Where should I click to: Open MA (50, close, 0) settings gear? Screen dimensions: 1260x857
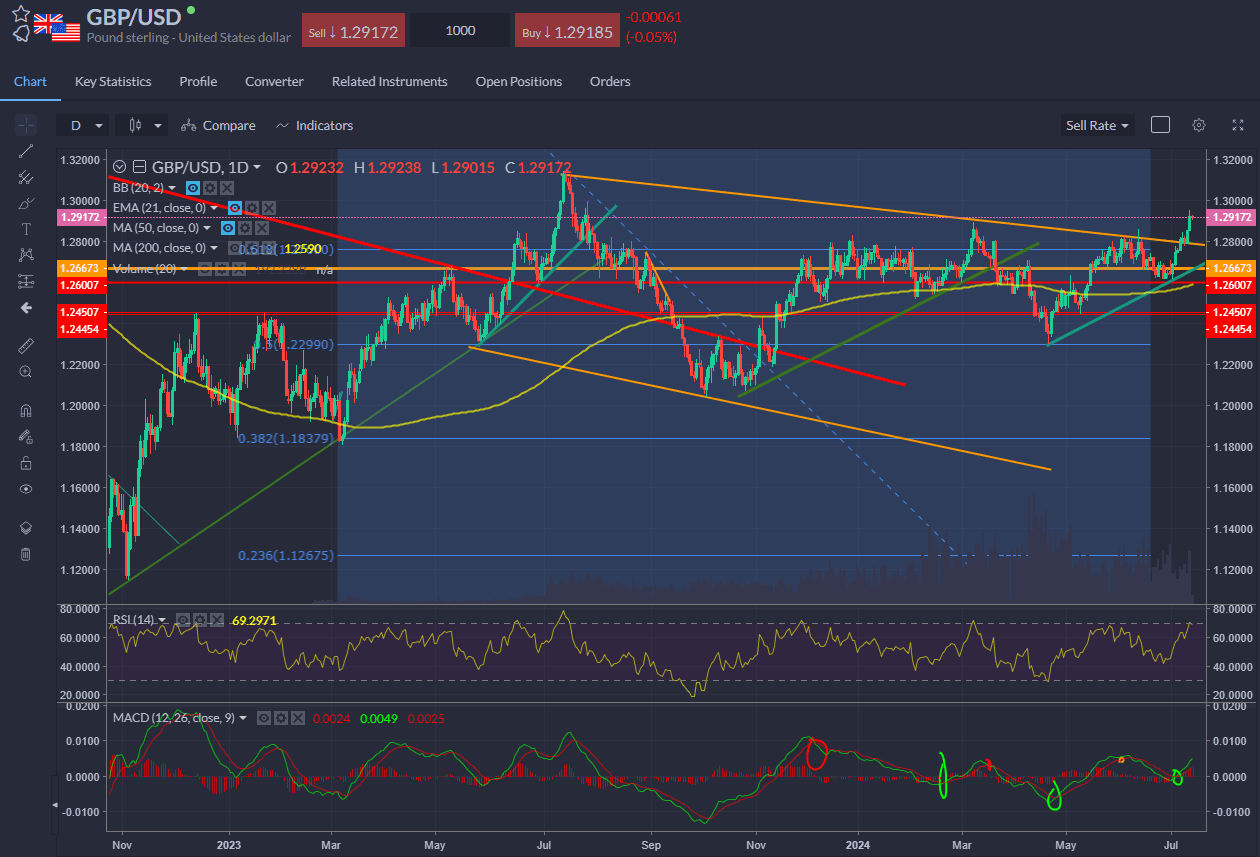[x=244, y=228]
